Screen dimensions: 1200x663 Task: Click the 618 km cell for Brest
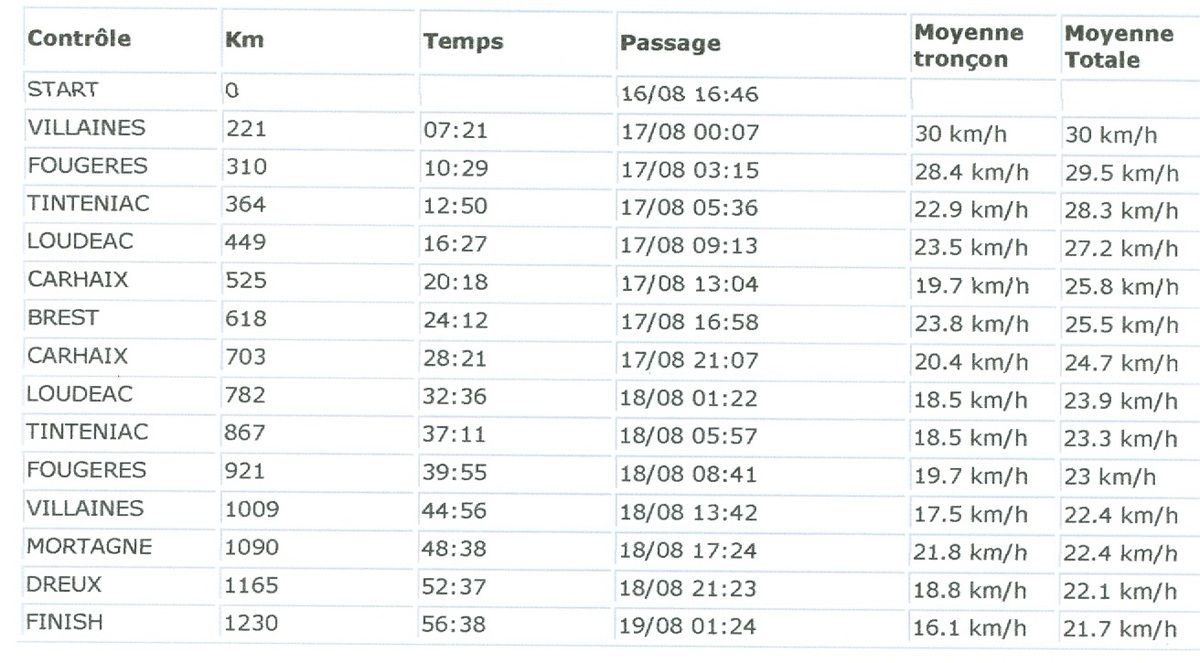246,319
